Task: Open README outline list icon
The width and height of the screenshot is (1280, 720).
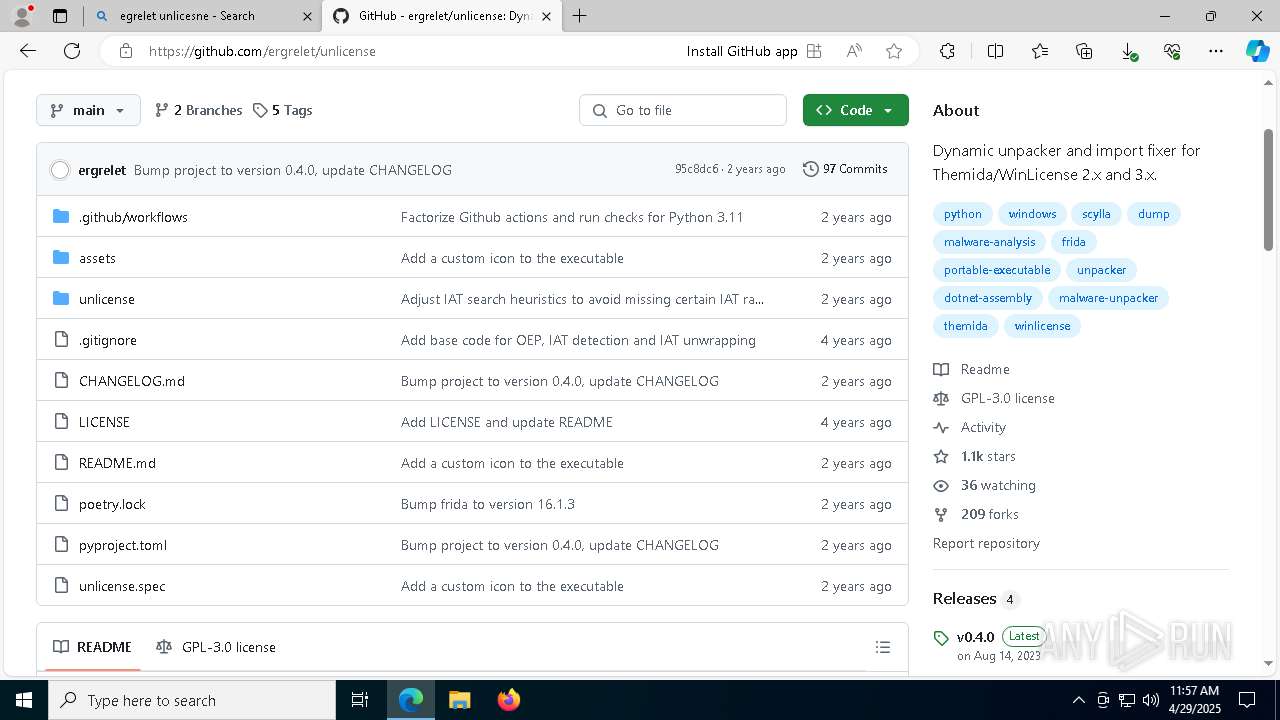Action: tap(883, 647)
